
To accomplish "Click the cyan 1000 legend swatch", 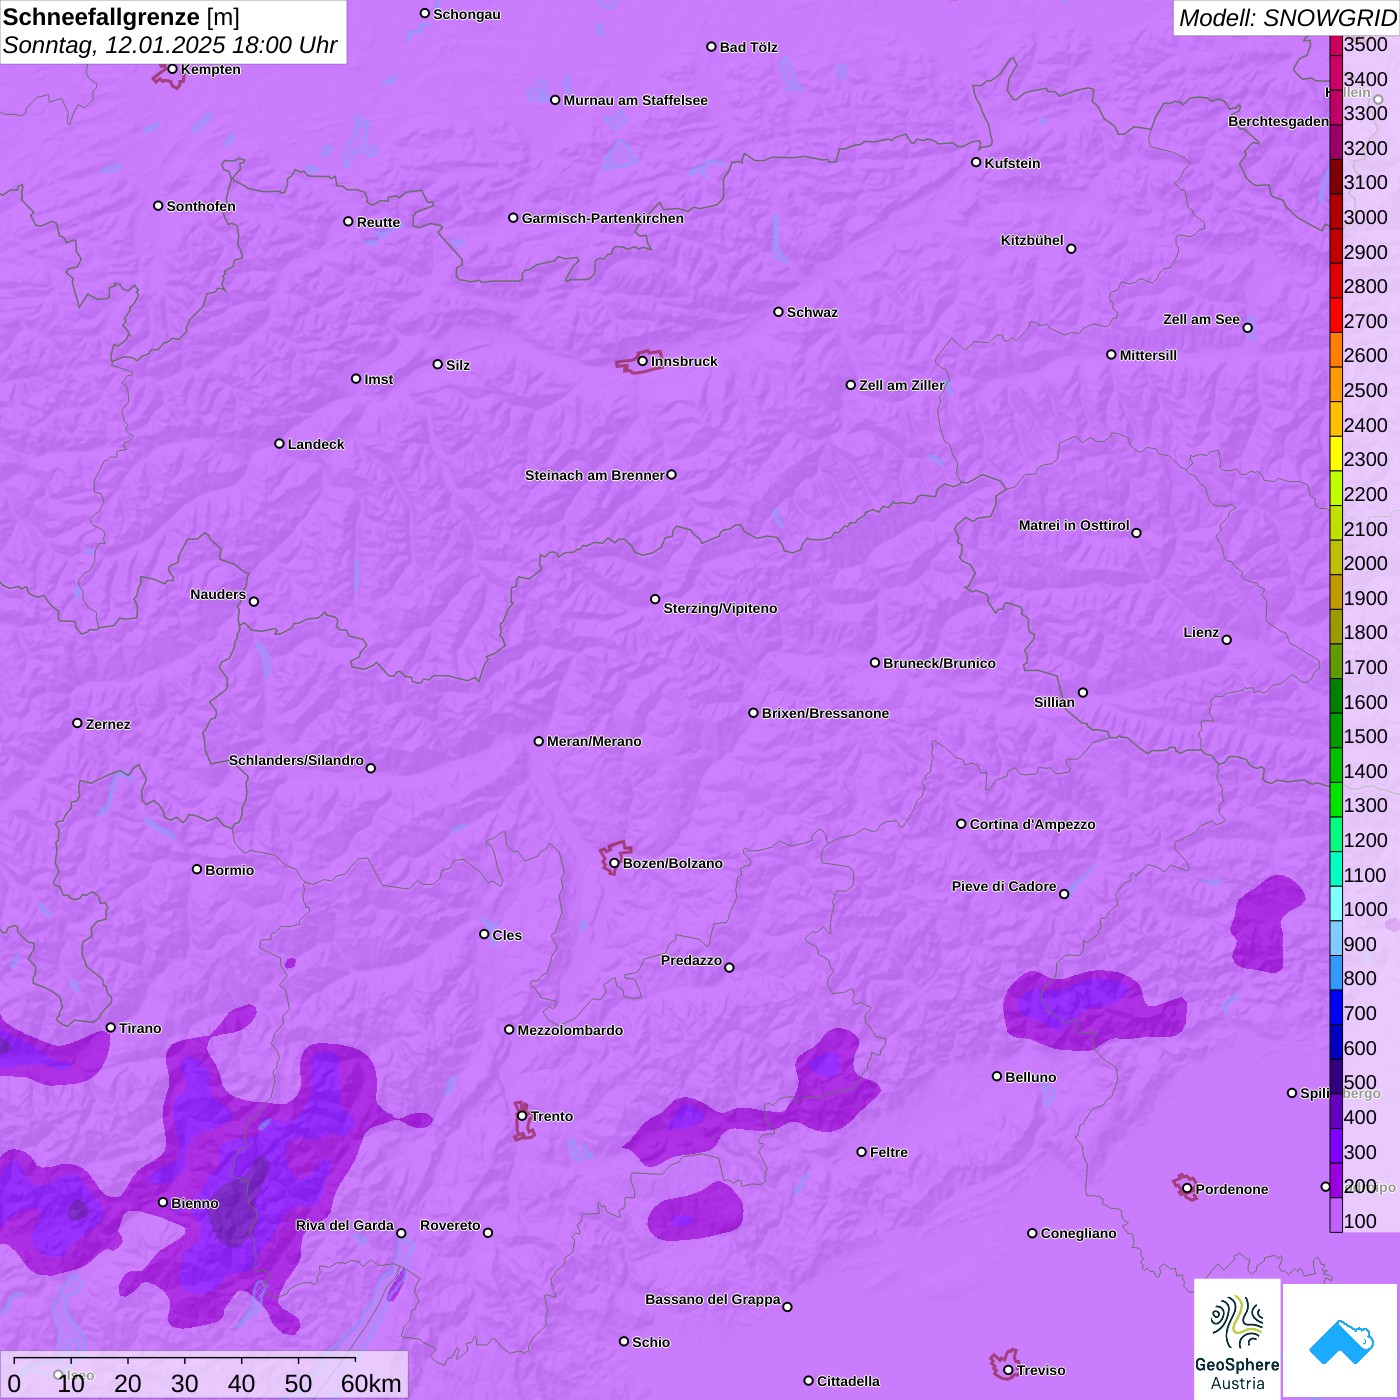I will click(1336, 903).
